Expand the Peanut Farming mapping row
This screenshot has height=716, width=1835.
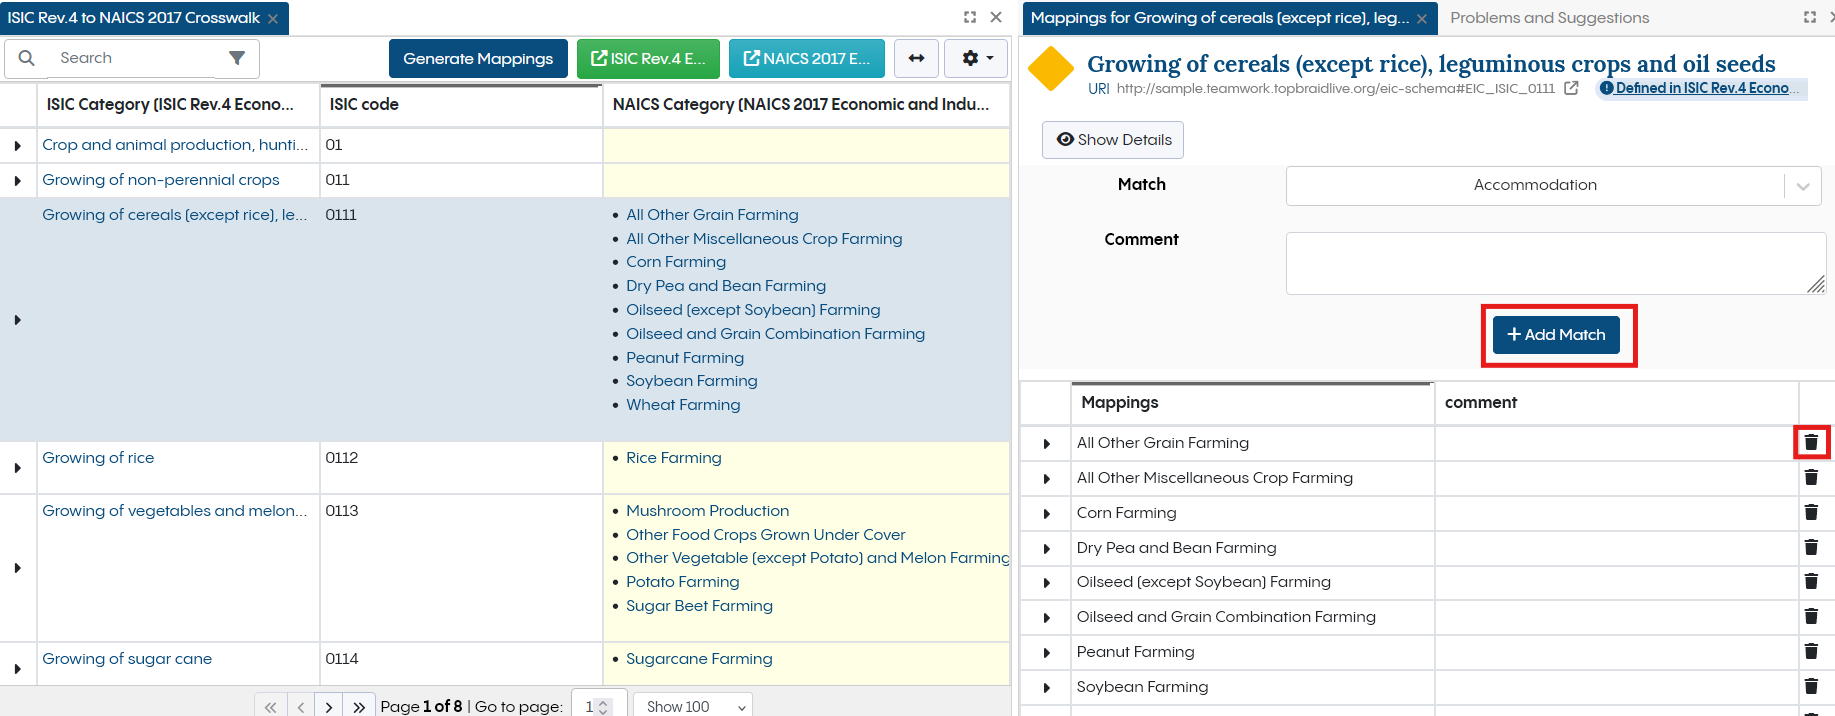[x=1047, y=653]
